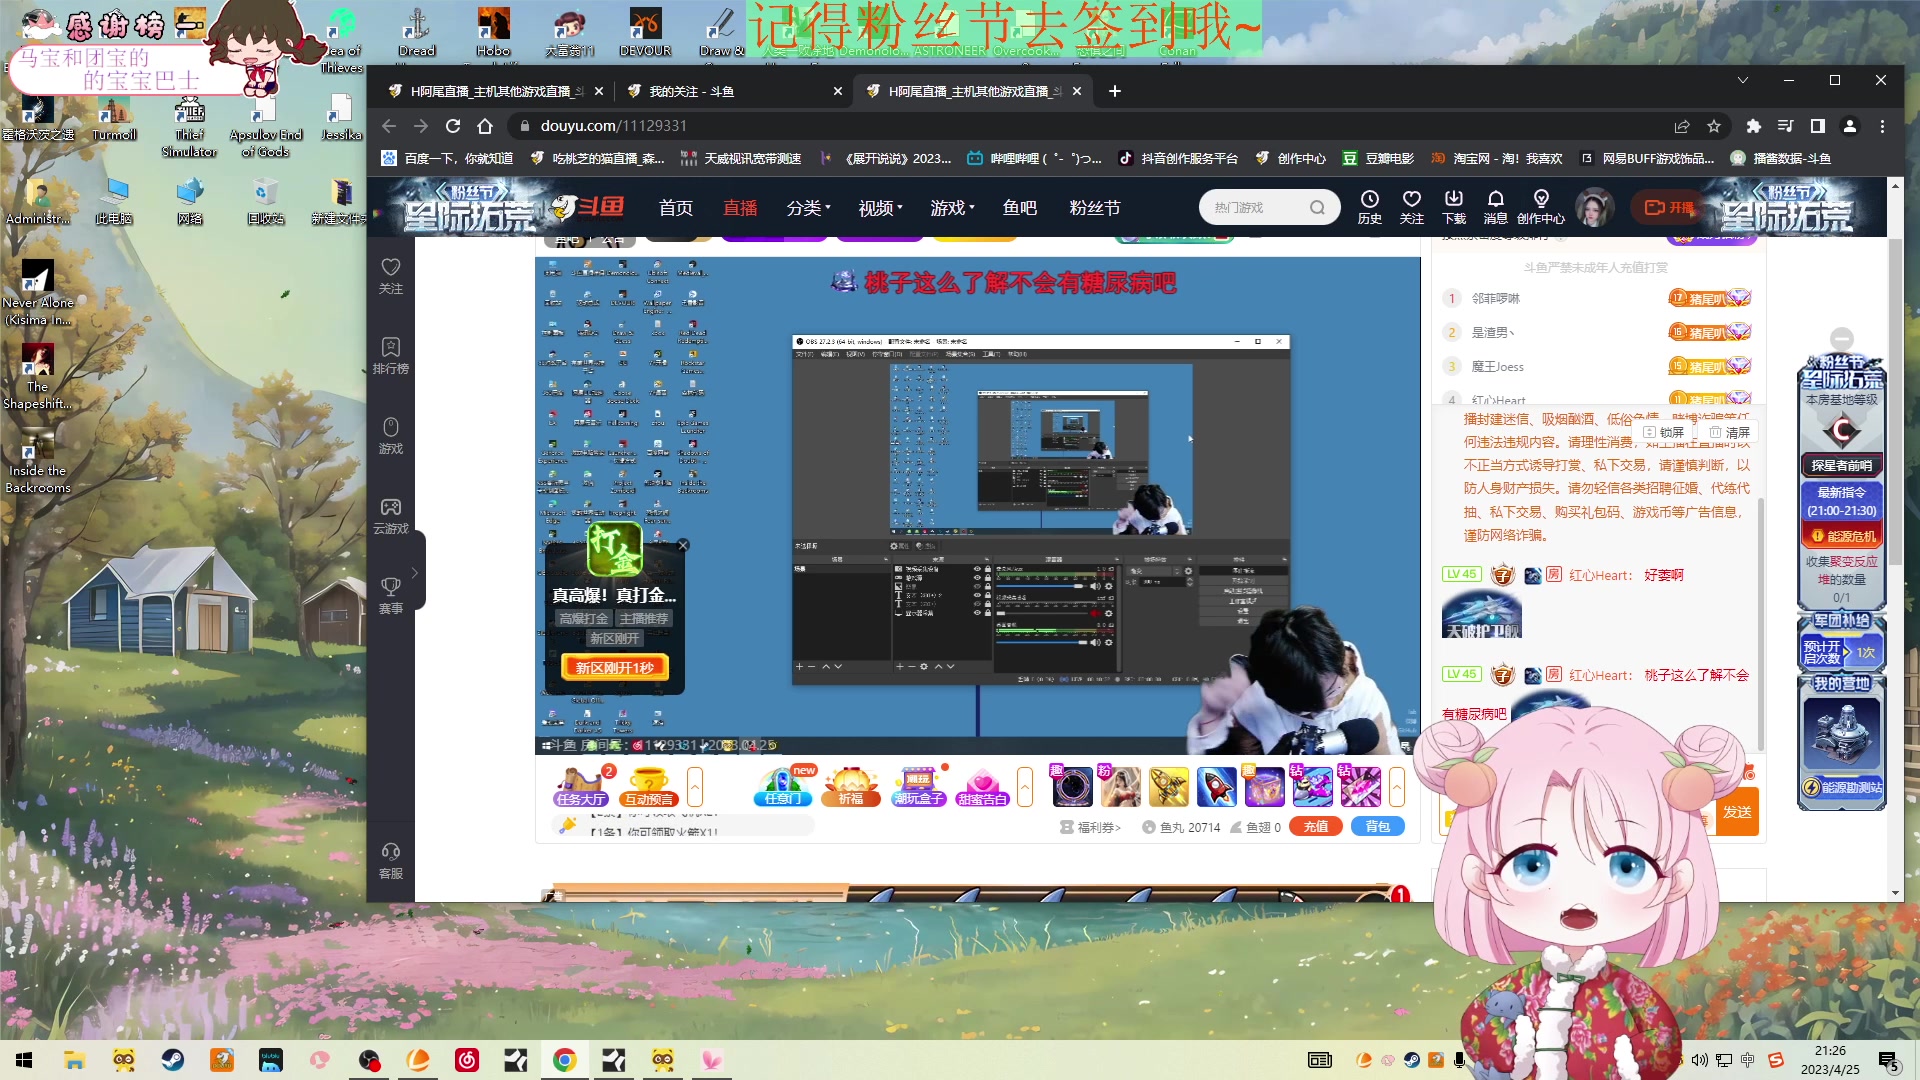Image resolution: width=1920 pixels, height=1080 pixels.
Task: Open the 互动预言 trophy icon
Action: 649,787
